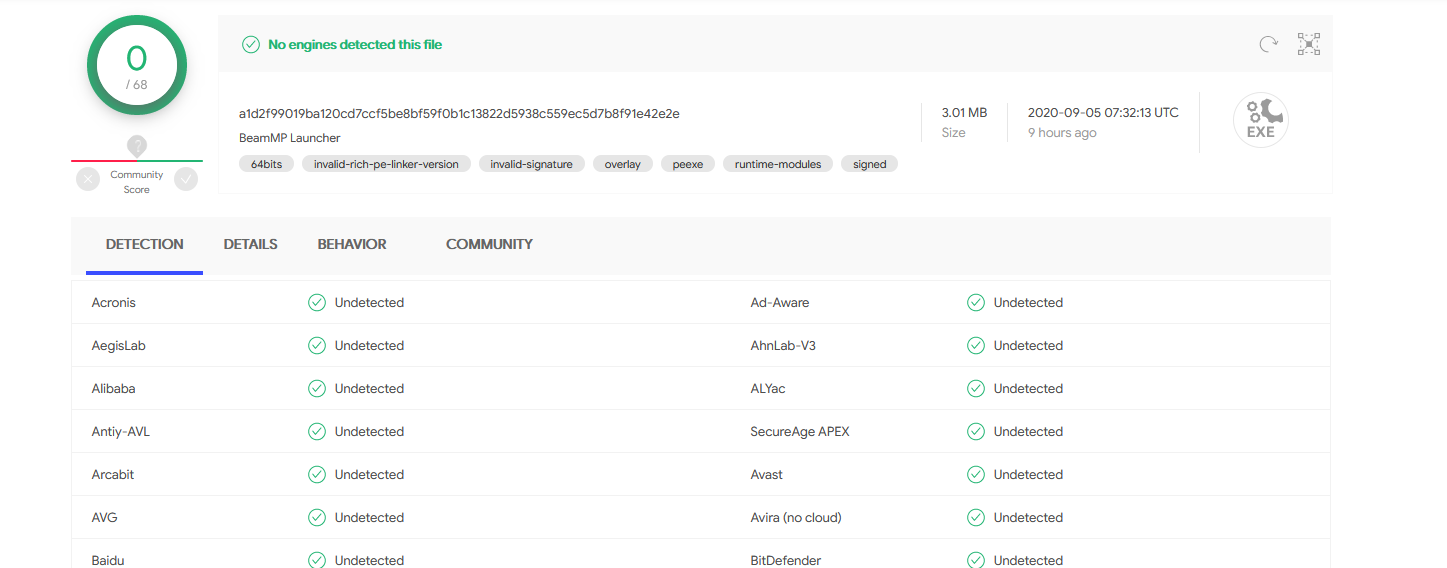Click the Acronis undetected check icon
1447x568 pixels.
click(x=317, y=302)
